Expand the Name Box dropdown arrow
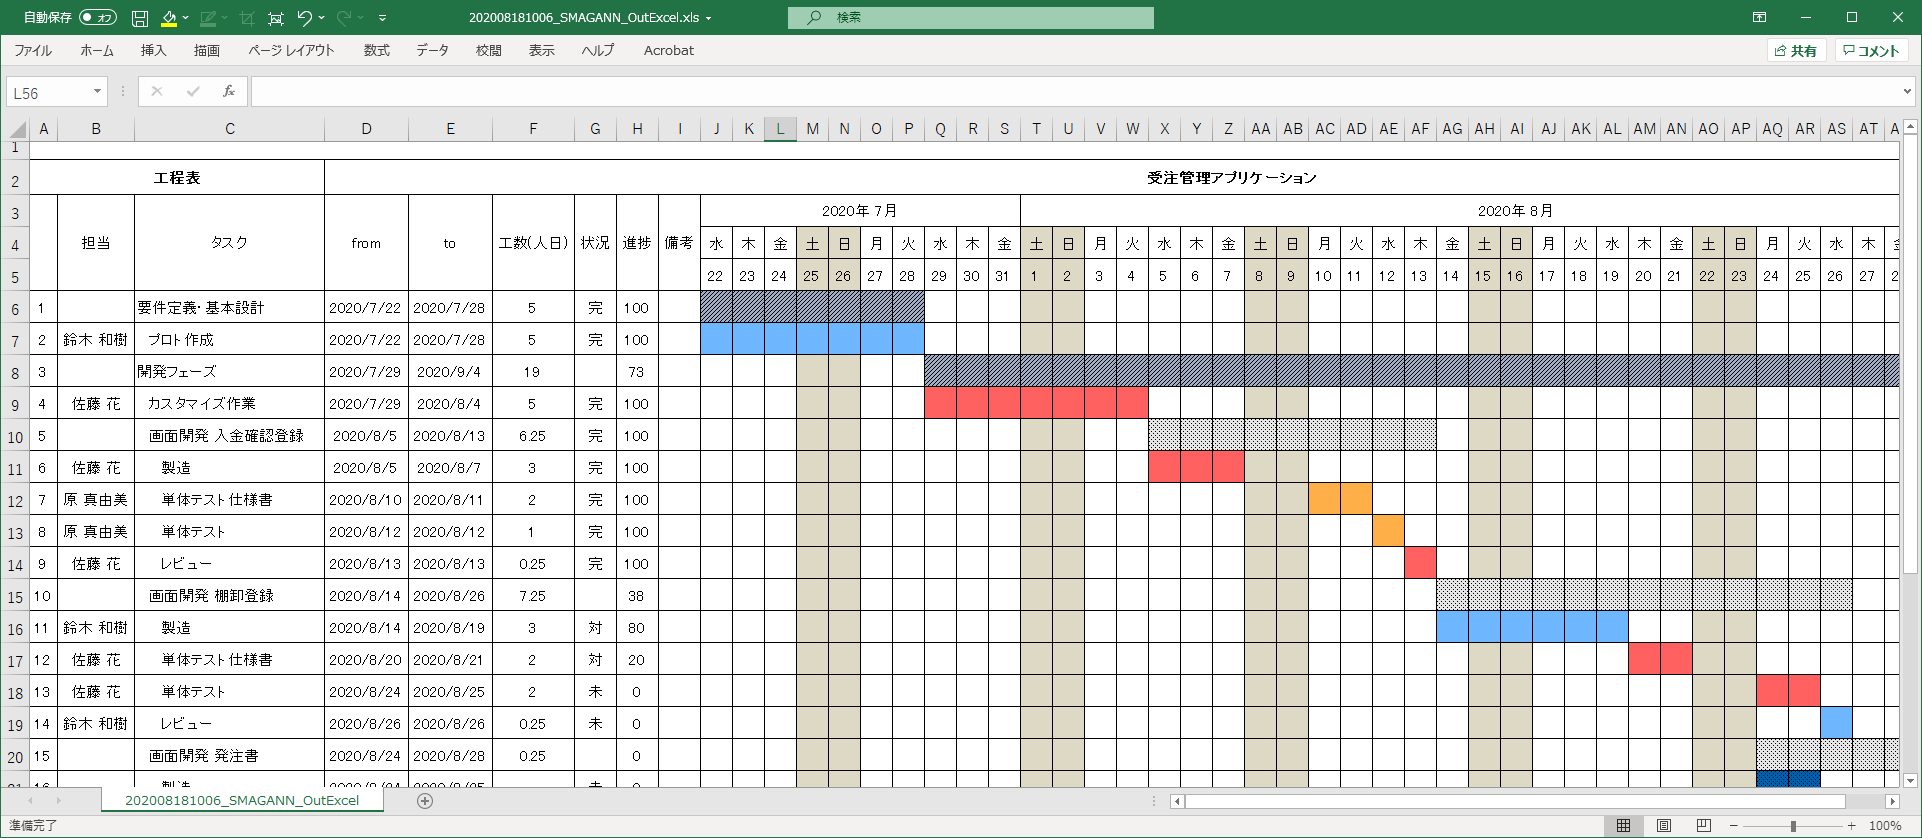The width and height of the screenshot is (1922, 838). click(97, 92)
